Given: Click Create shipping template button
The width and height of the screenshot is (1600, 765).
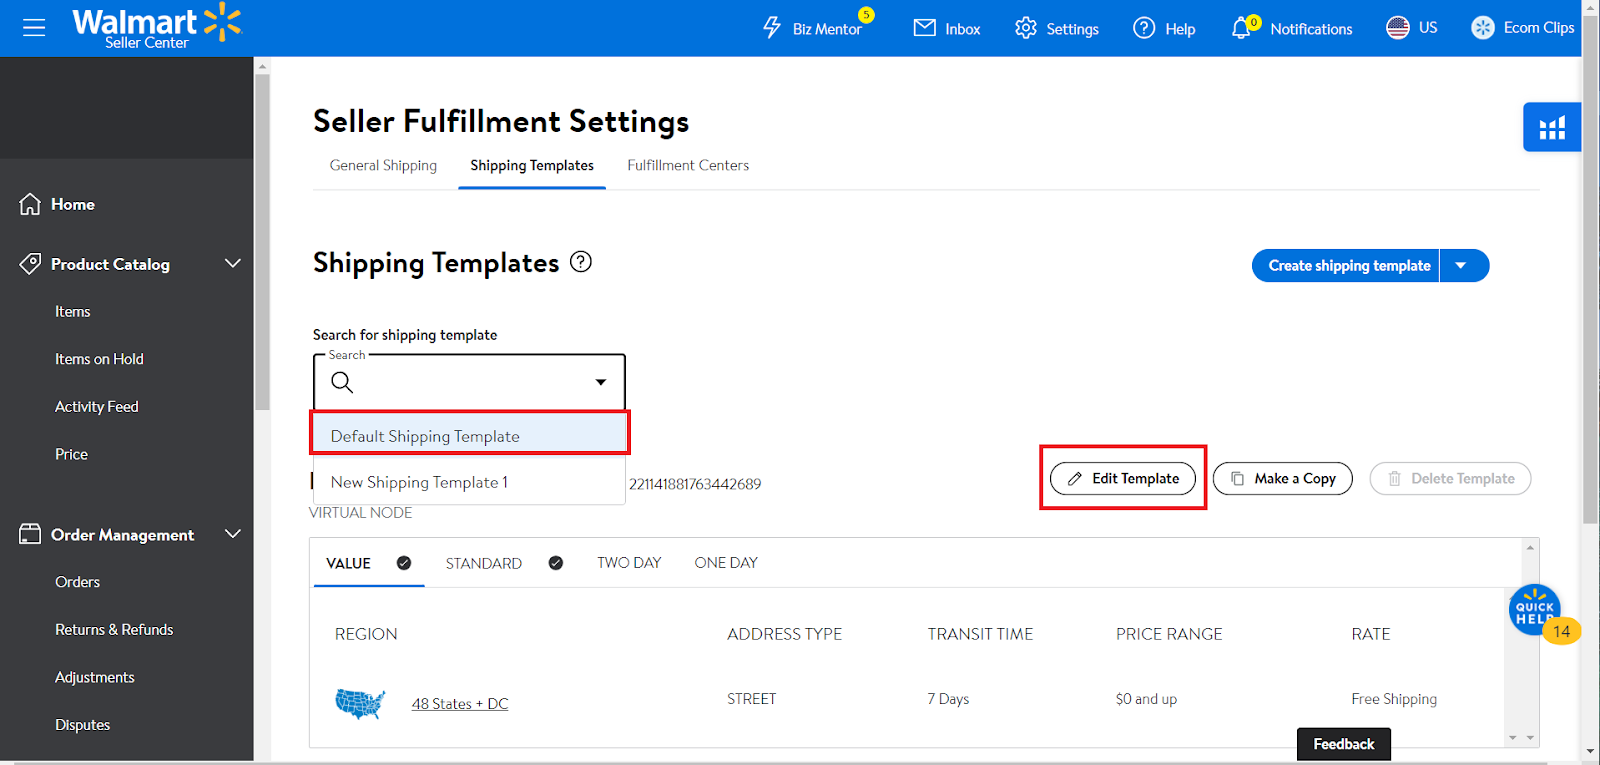Looking at the screenshot, I should (1348, 266).
